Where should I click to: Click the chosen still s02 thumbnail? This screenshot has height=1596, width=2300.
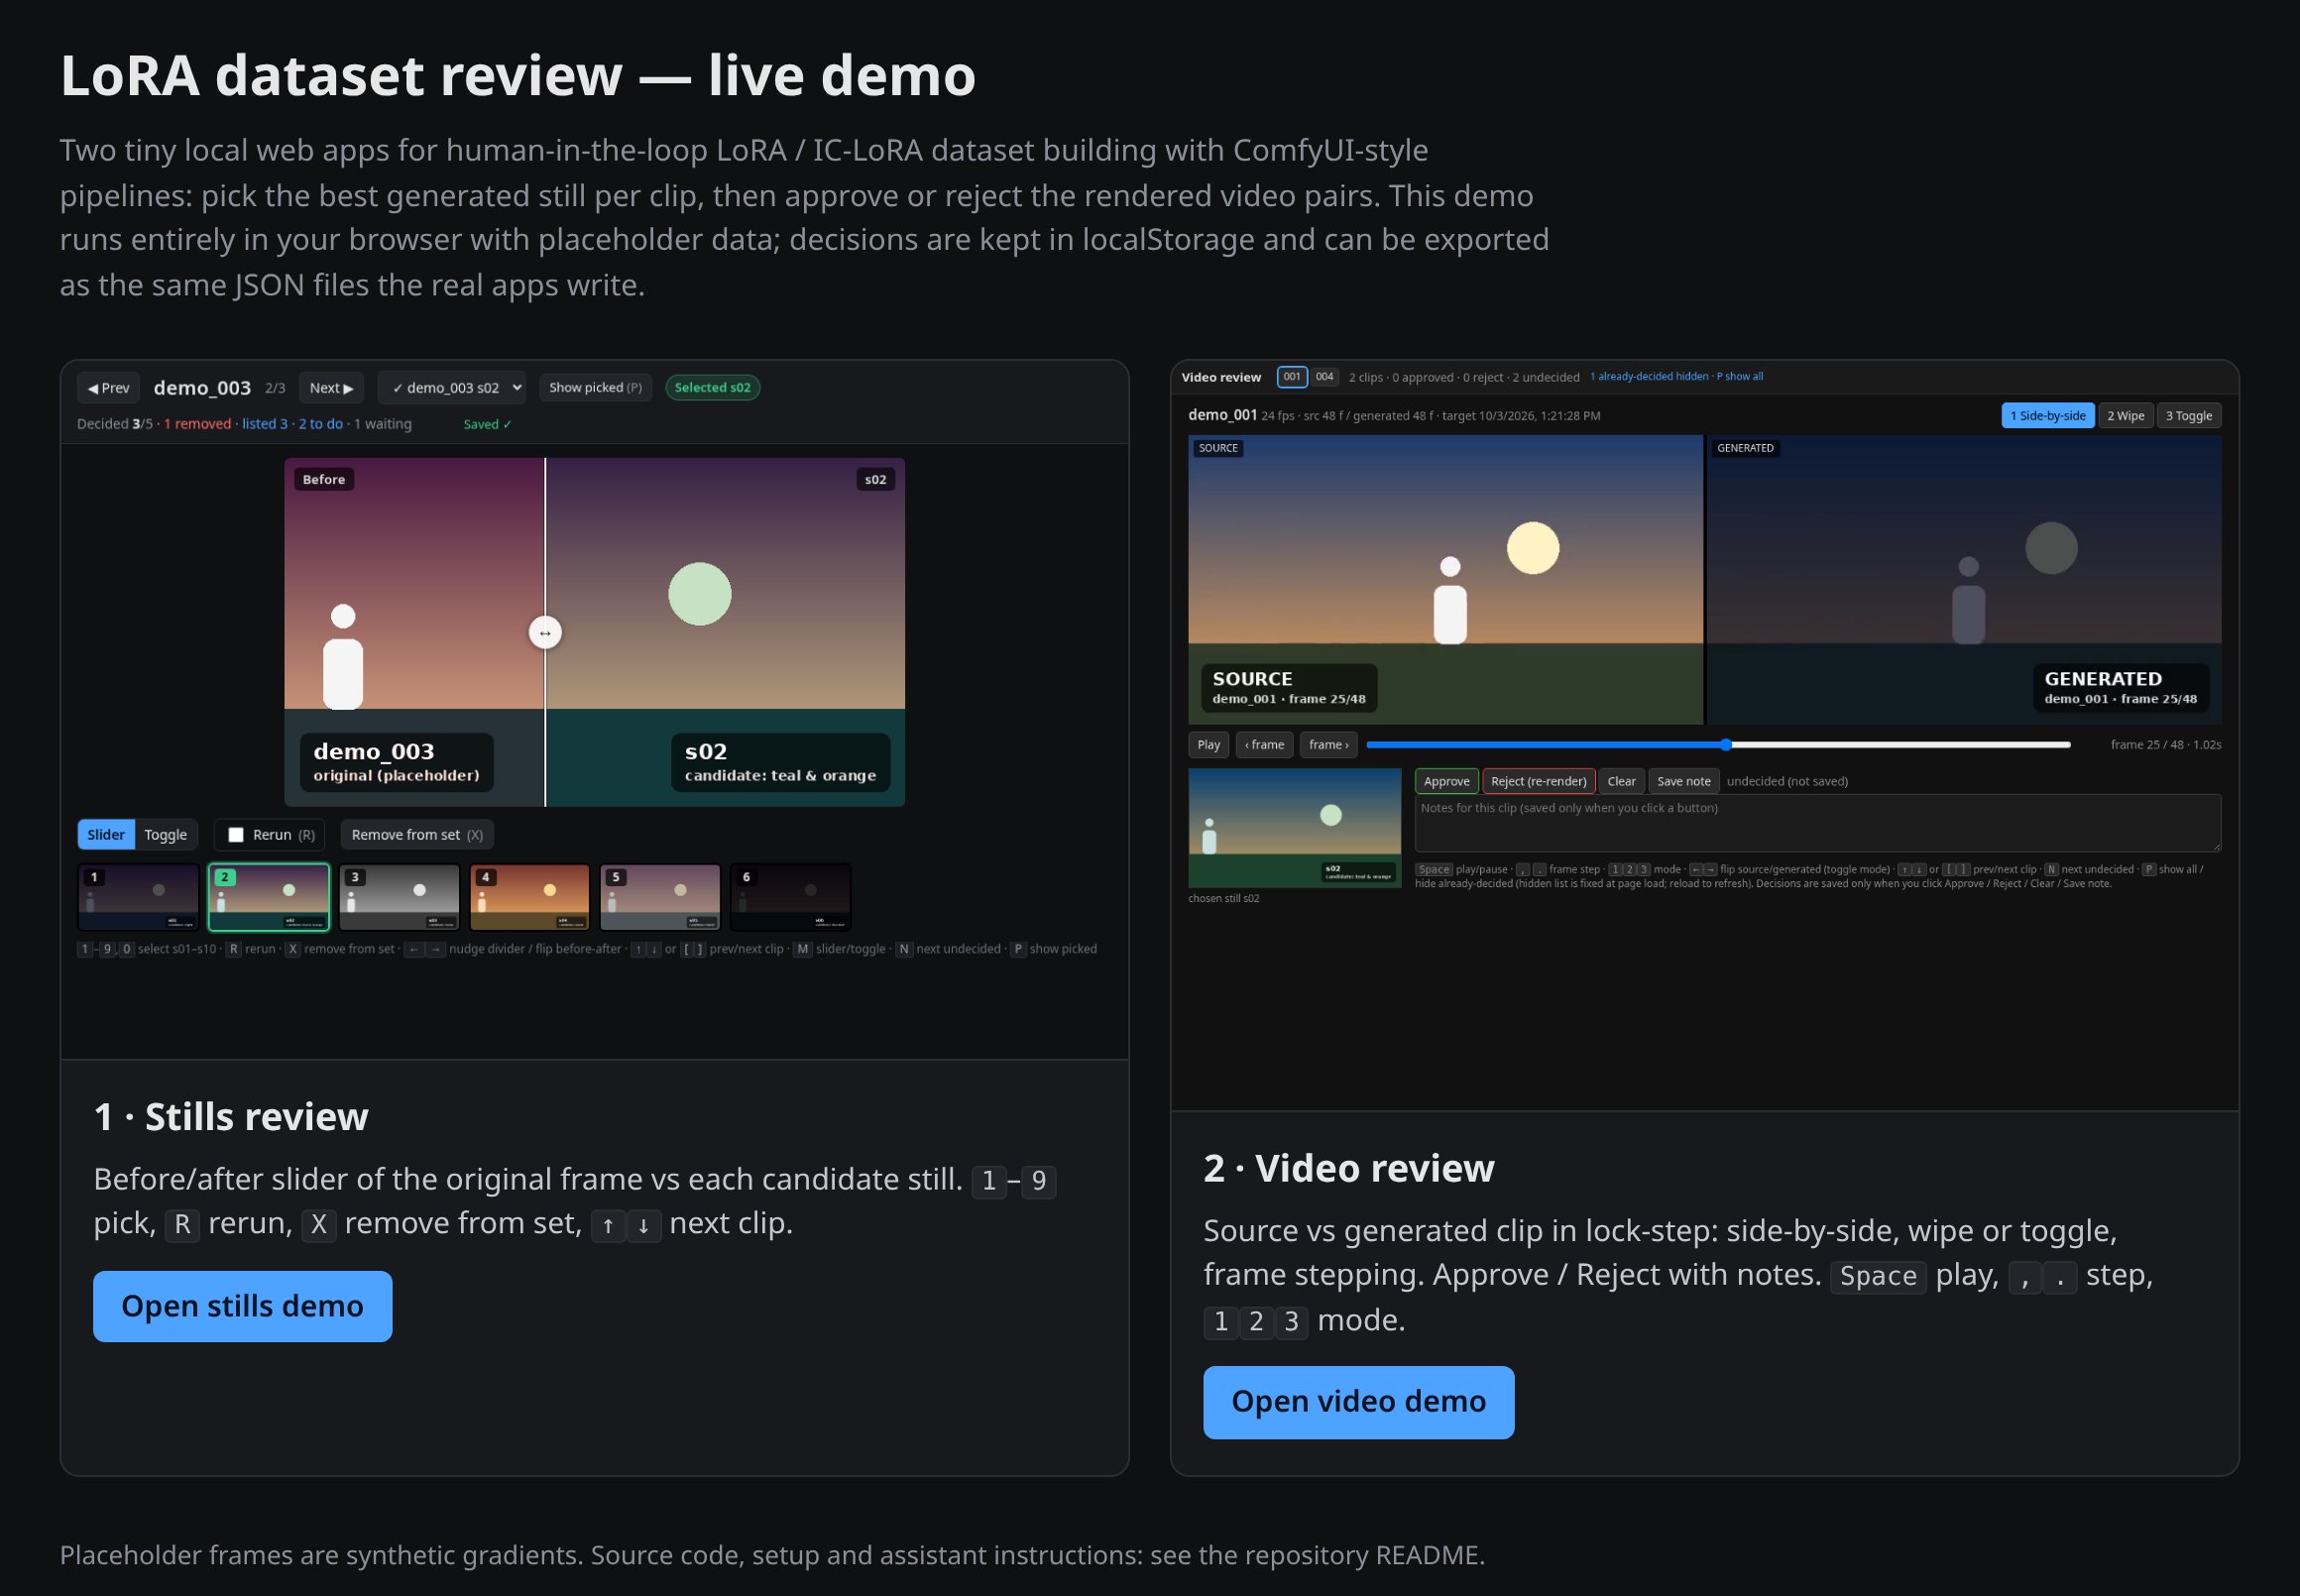(x=1294, y=828)
